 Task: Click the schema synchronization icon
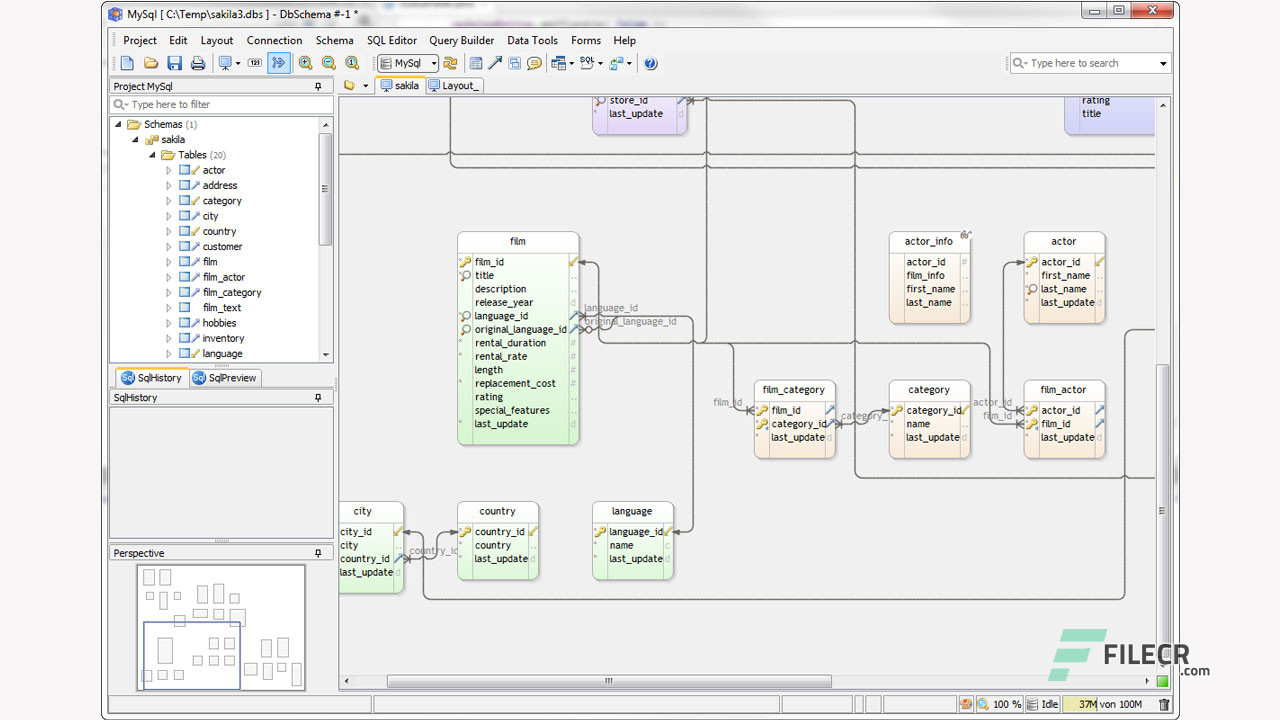point(616,63)
